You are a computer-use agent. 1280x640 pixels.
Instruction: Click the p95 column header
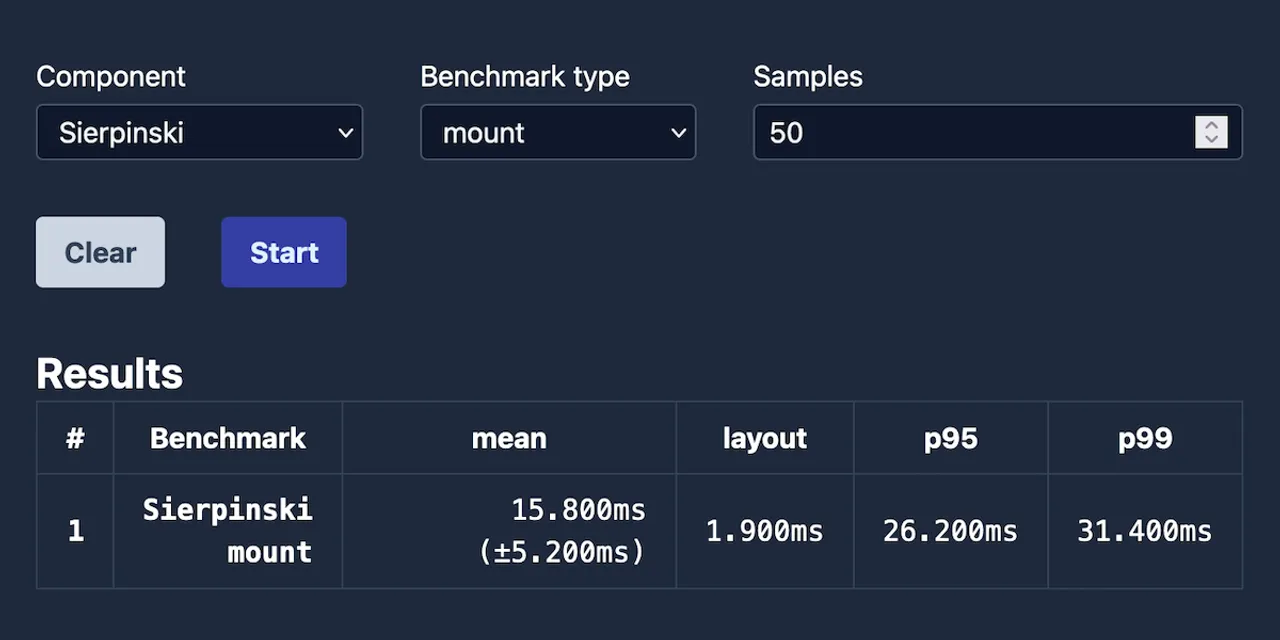950,438
